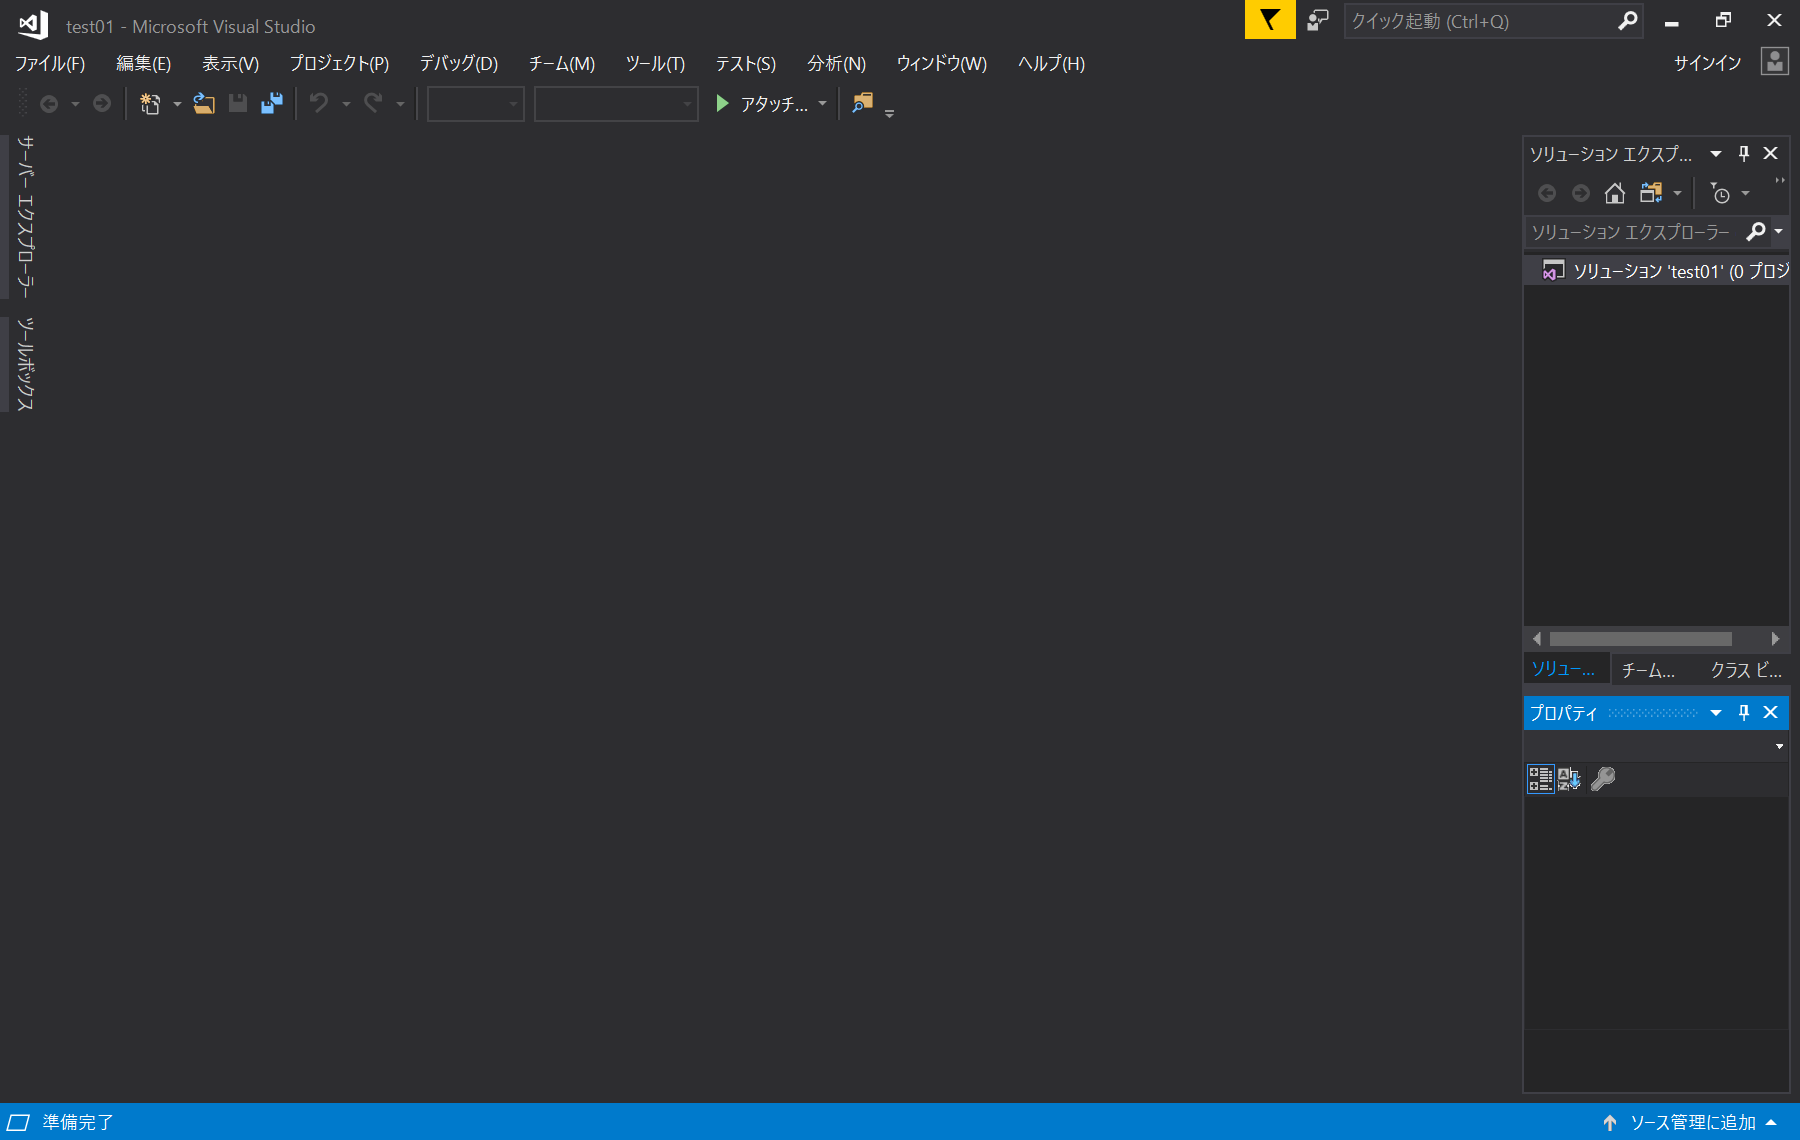Click the Navigate Forward toolbar icon
1800x1140 pixels.
(102, 104)
